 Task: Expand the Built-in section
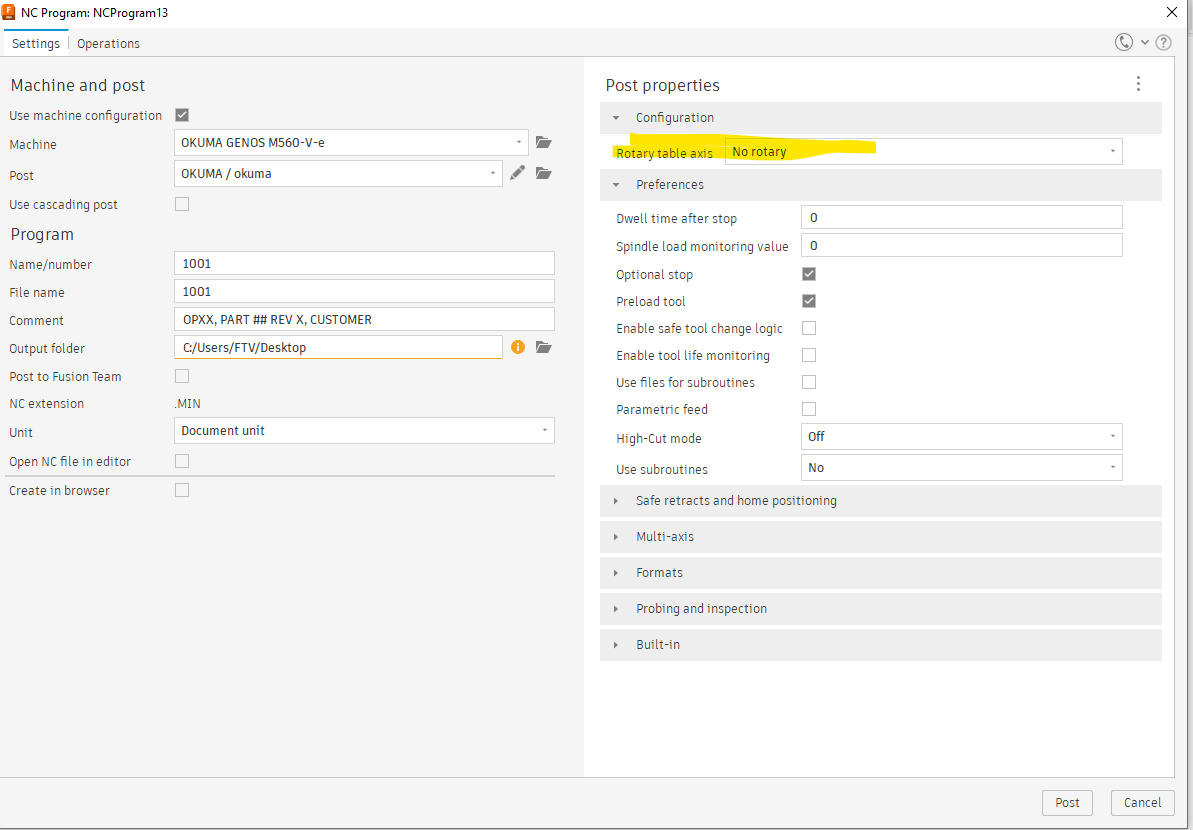click(880, 644)
